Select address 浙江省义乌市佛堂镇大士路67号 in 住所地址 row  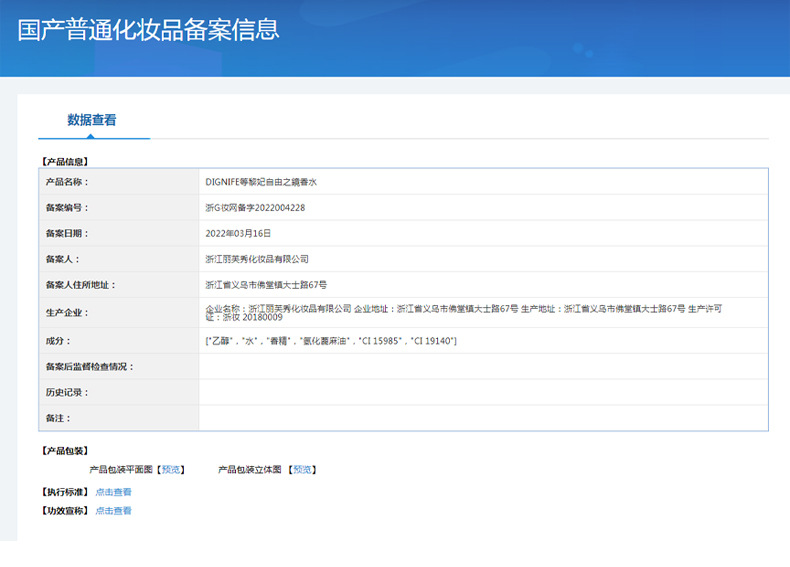266,285
